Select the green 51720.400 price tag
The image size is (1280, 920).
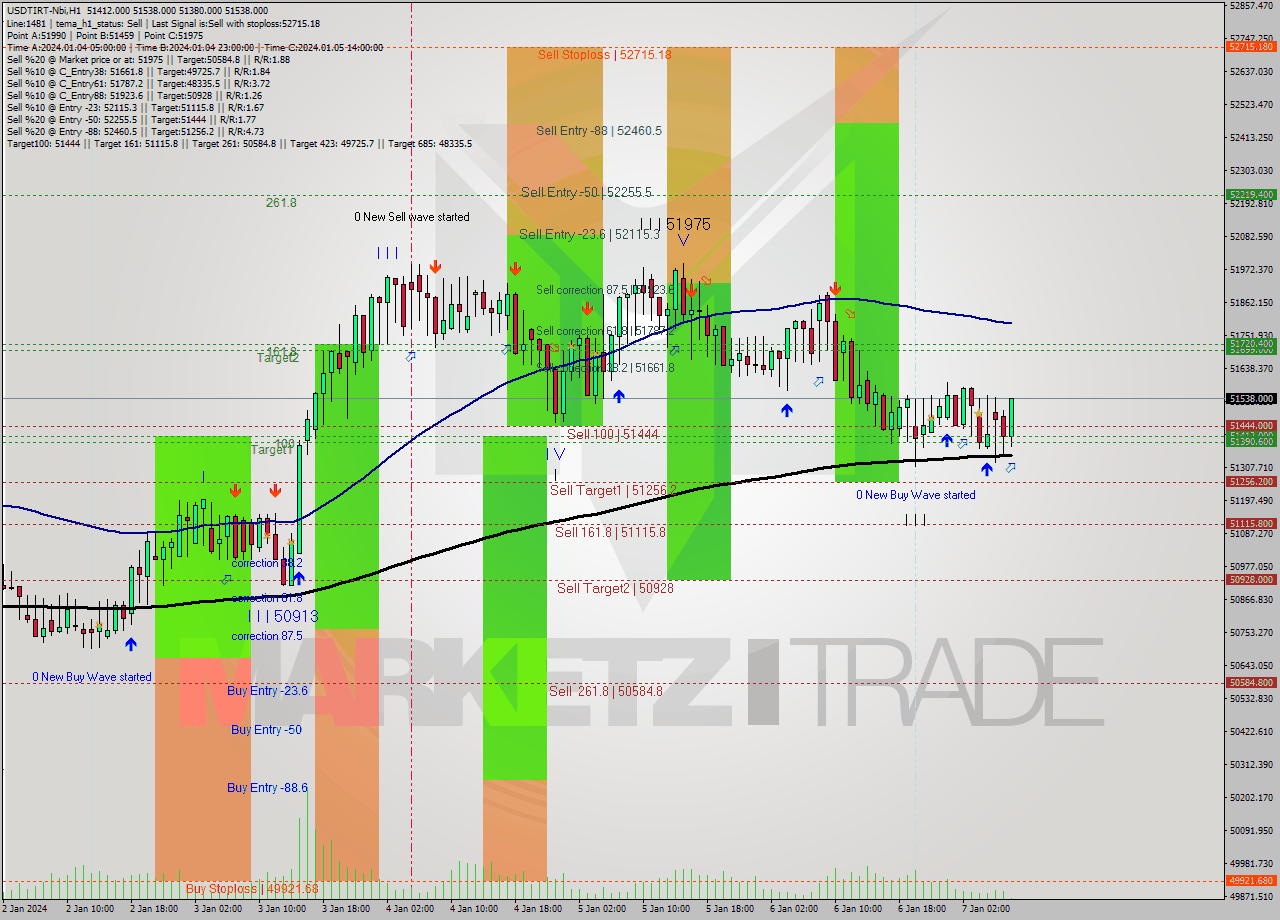point(1251,343)
